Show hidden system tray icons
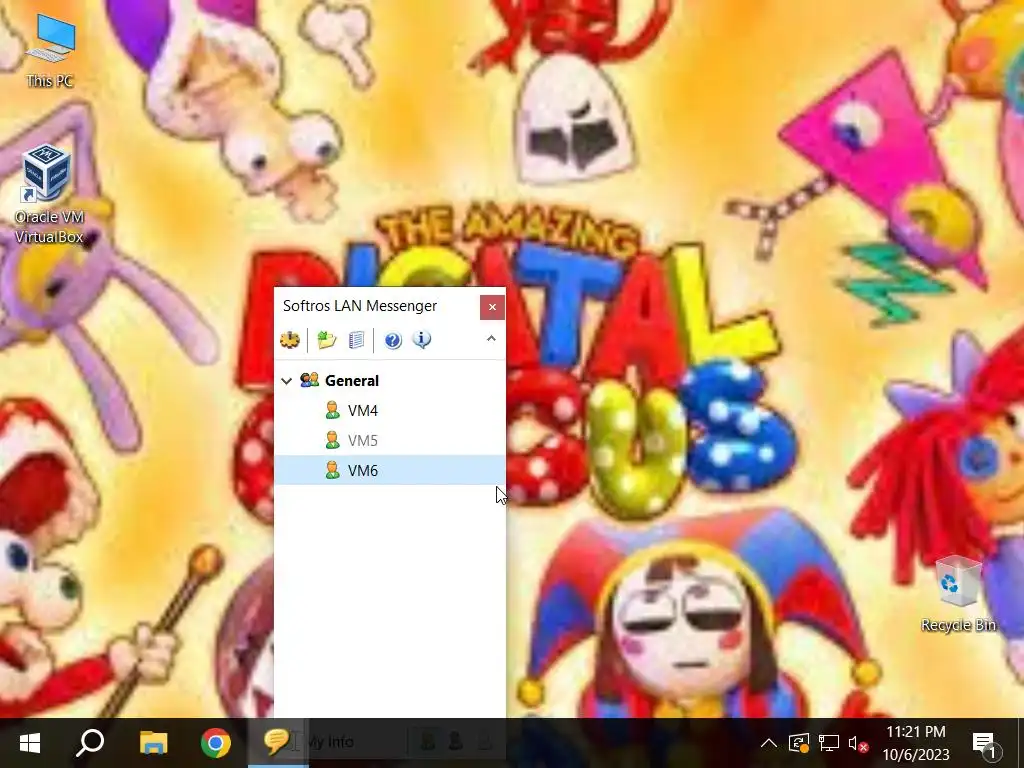This screenshot has width=1024, height=768. coord(769,743)
